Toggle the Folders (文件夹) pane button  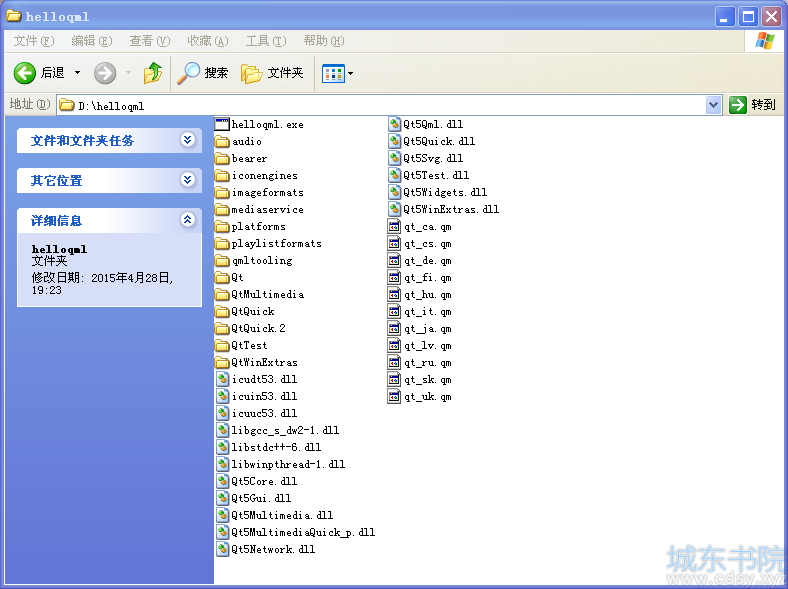click(x=272, y=73)
